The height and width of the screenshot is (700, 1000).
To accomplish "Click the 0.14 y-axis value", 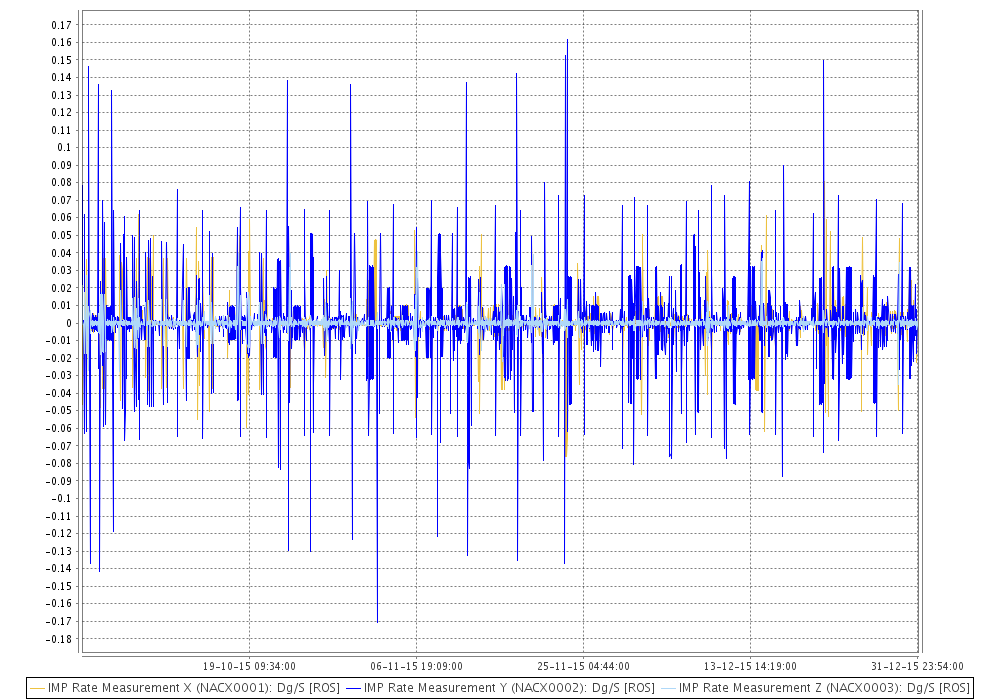I will [x=62, y=77].
